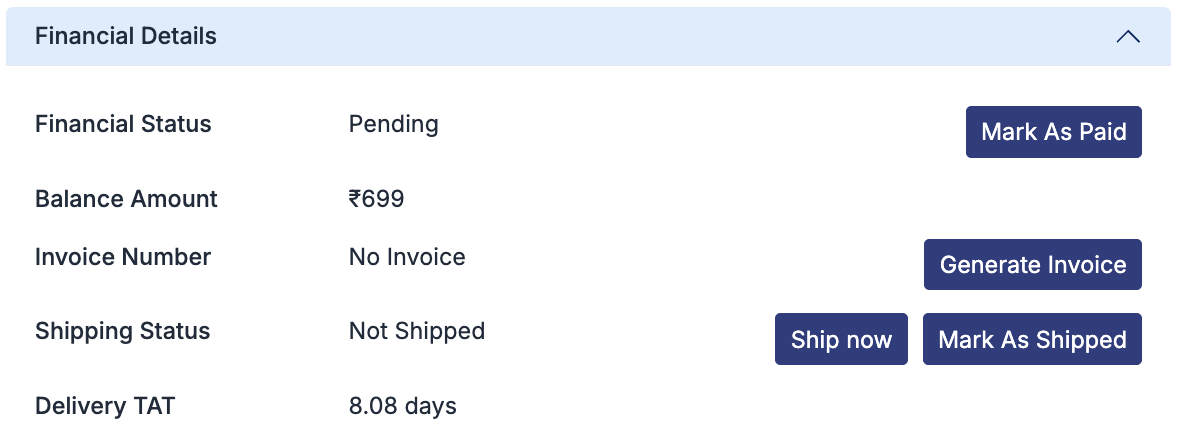Select the ₹699 balance value
The width and height of the screenshot is (1180, 446).
coord(377,199)
